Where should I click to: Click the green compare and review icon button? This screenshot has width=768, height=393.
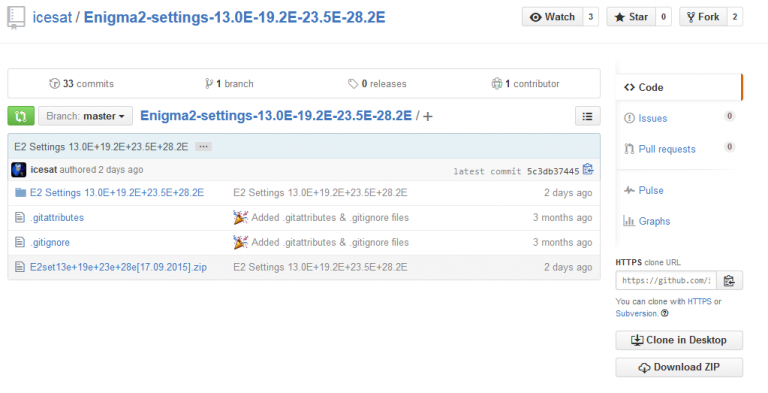click(21, 116)
